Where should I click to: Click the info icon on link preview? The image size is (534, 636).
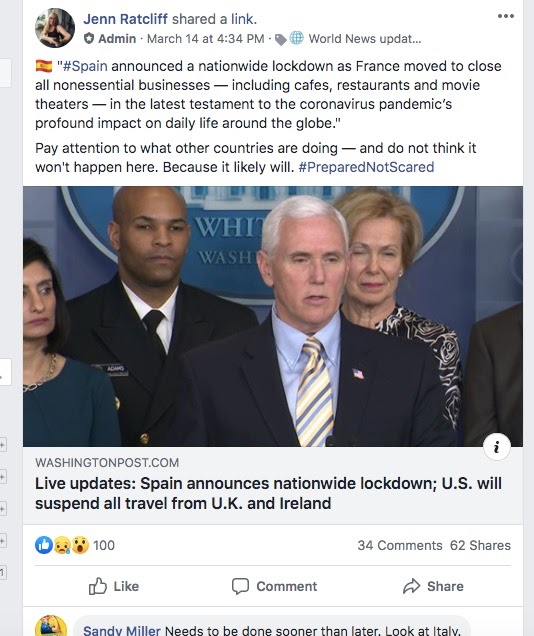(x=497, y=447)
